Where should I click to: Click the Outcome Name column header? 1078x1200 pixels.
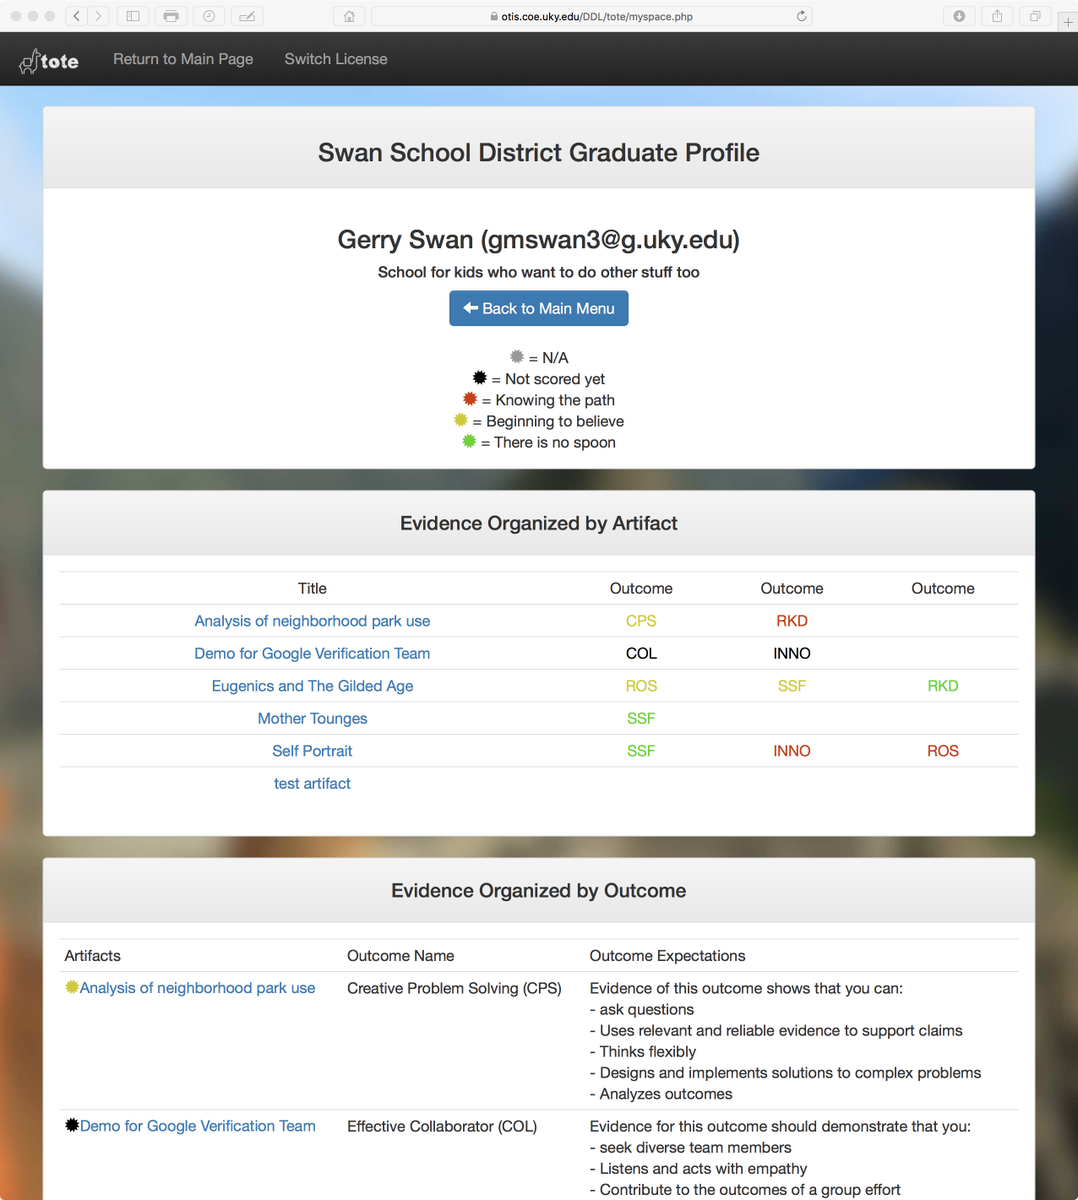click(400, 956)
